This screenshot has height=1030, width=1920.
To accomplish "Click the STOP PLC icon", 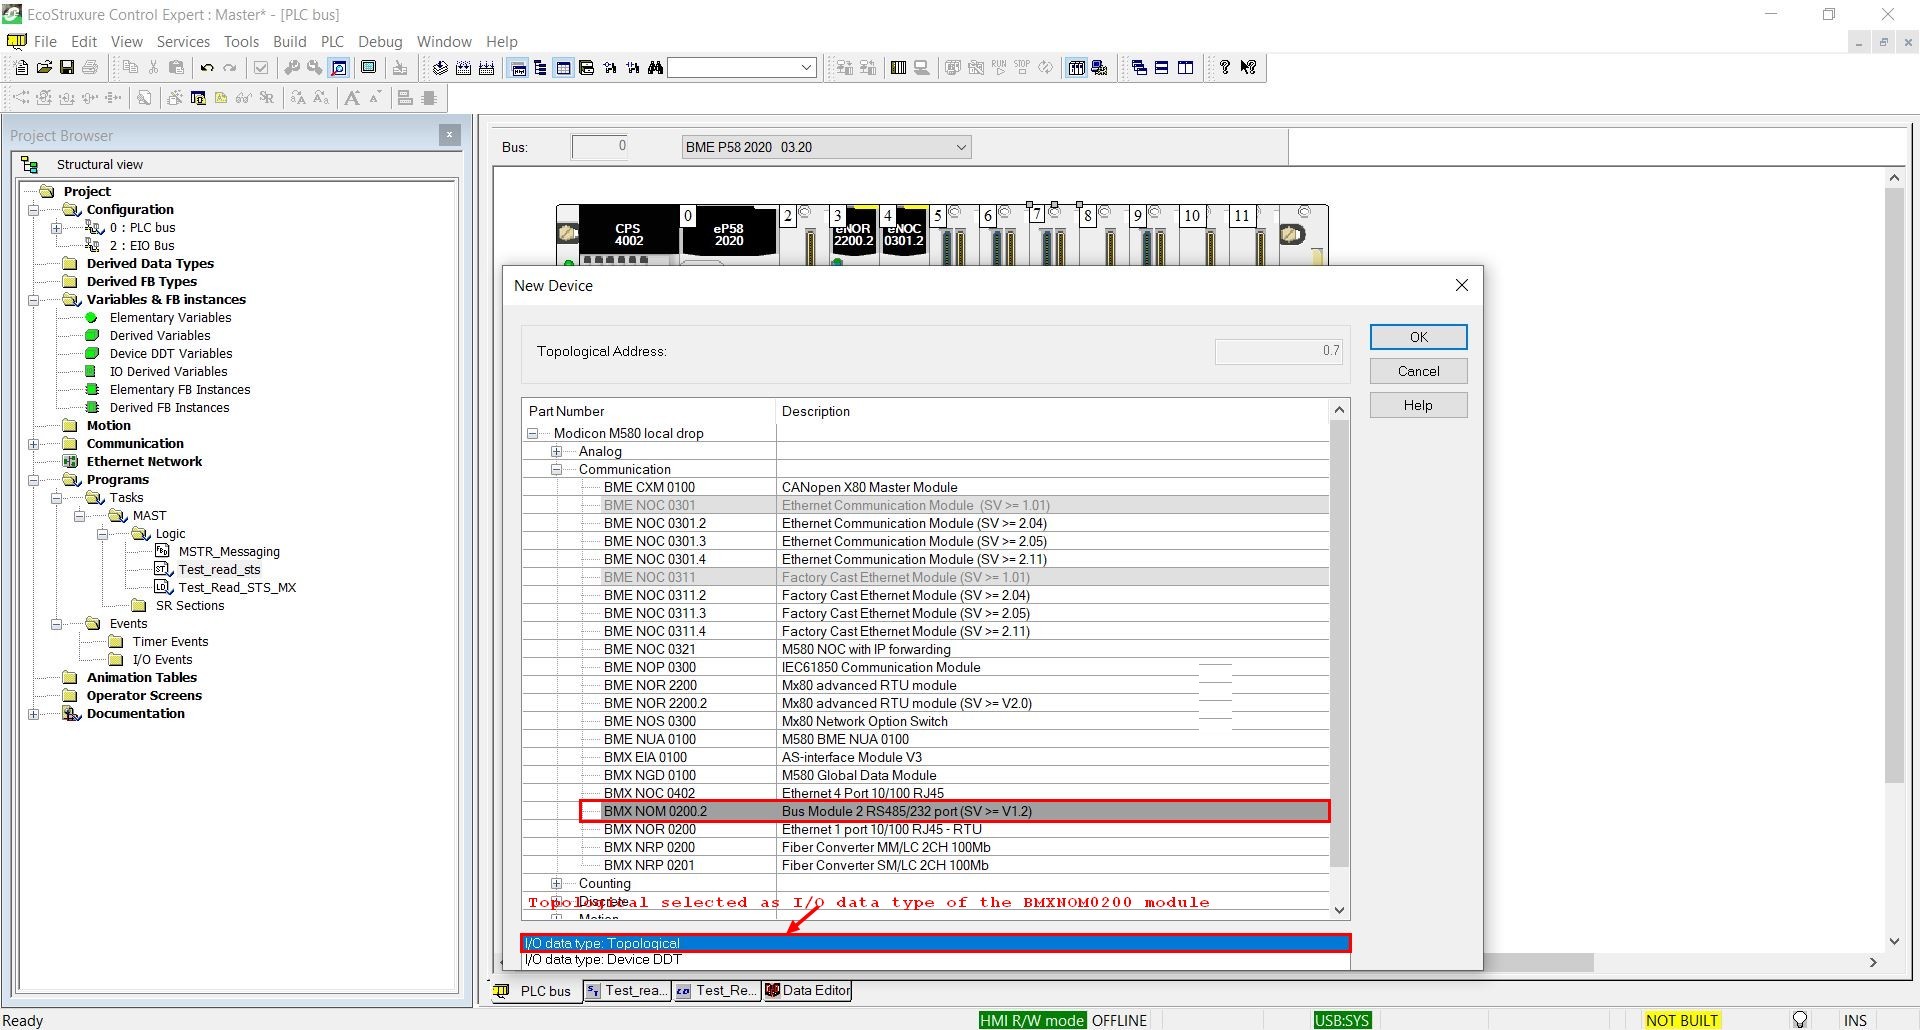I will 1022,68.
